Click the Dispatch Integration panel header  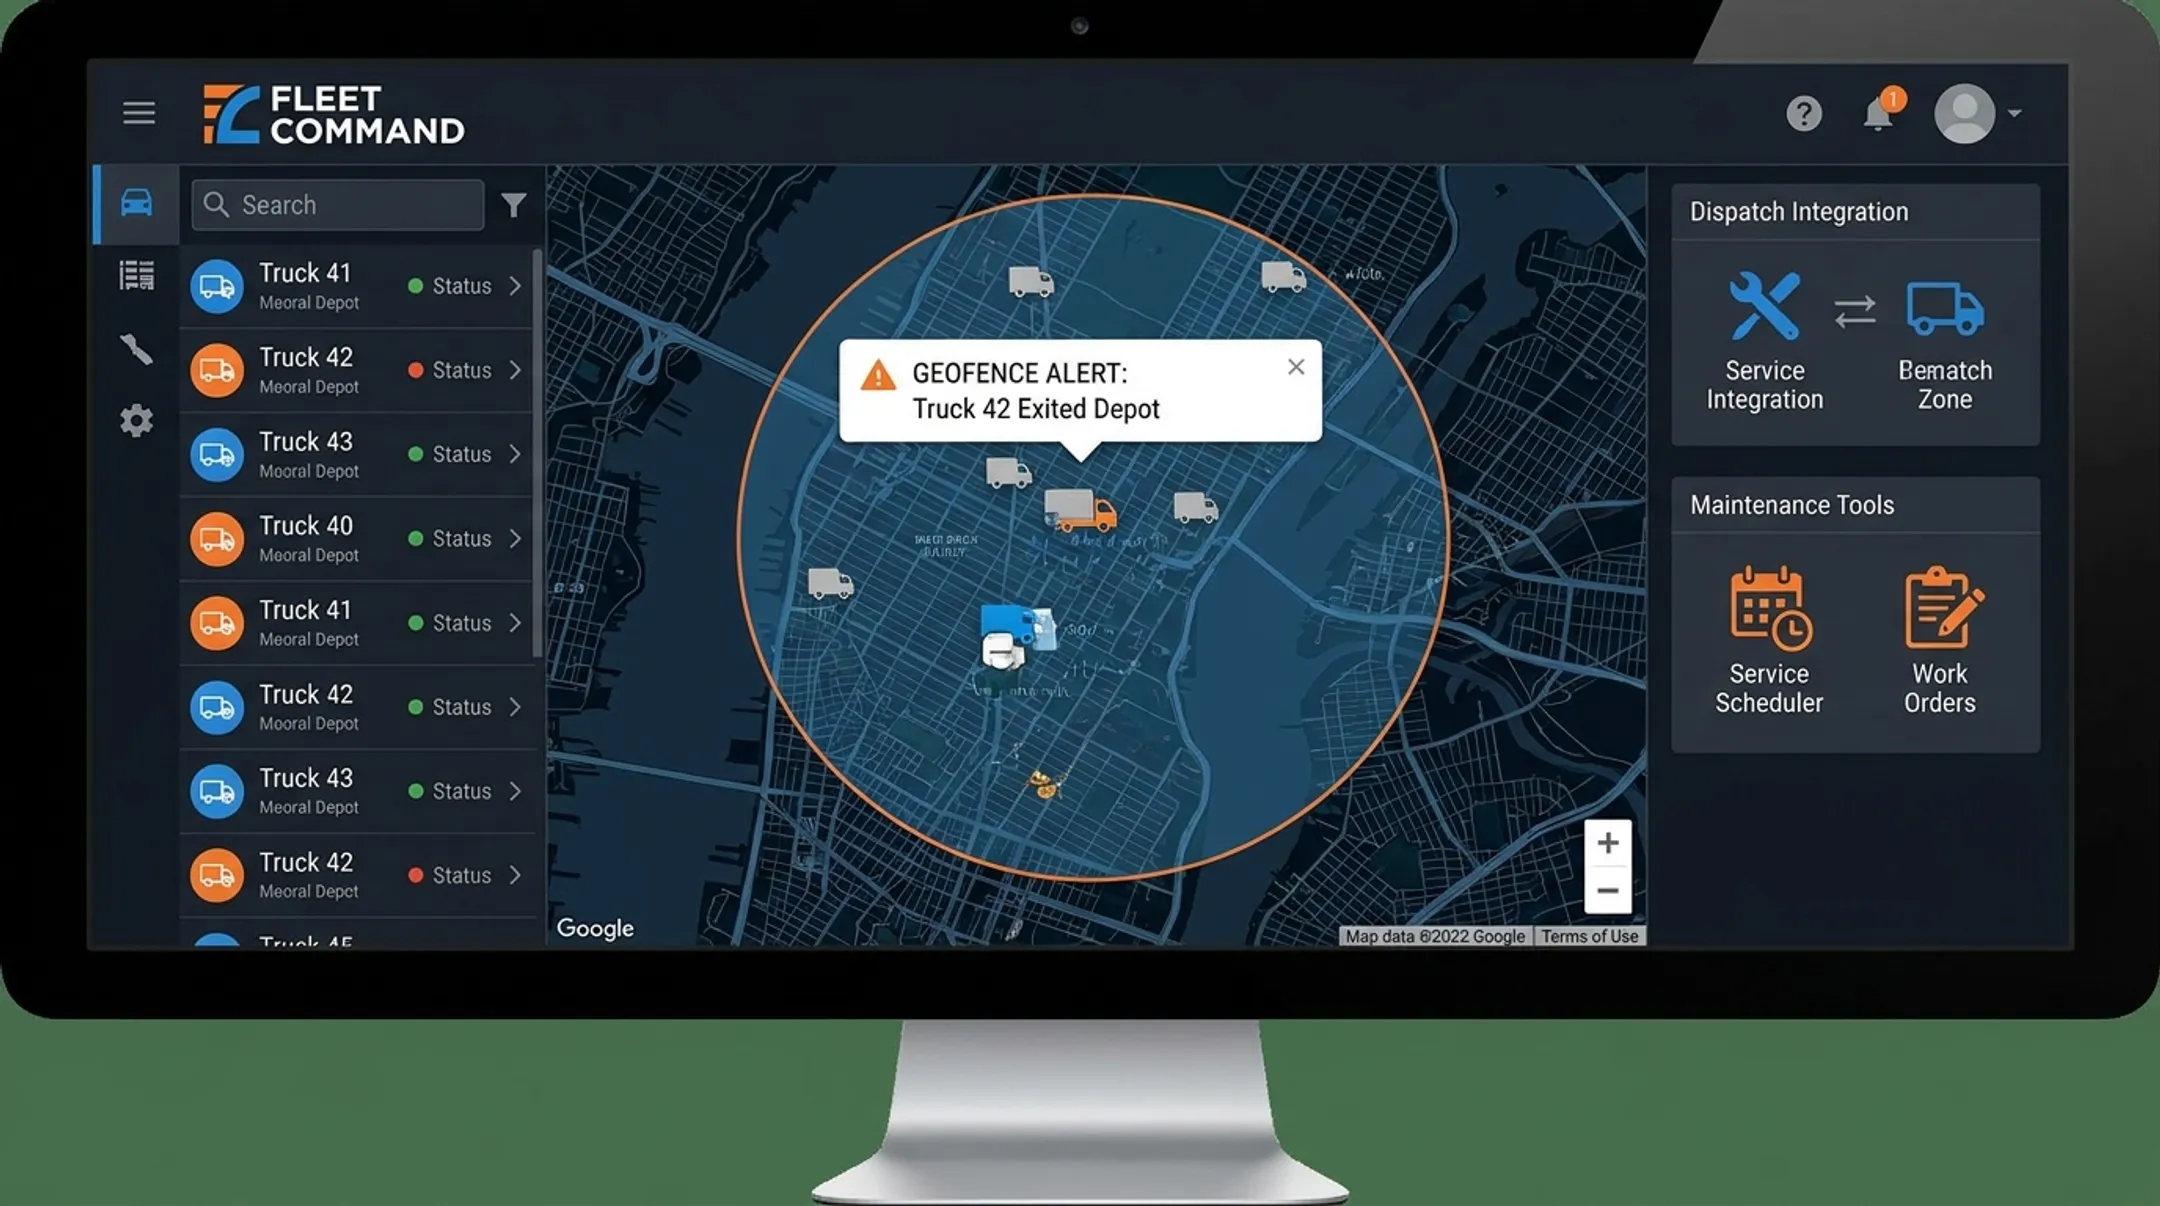coord(1855,212)
